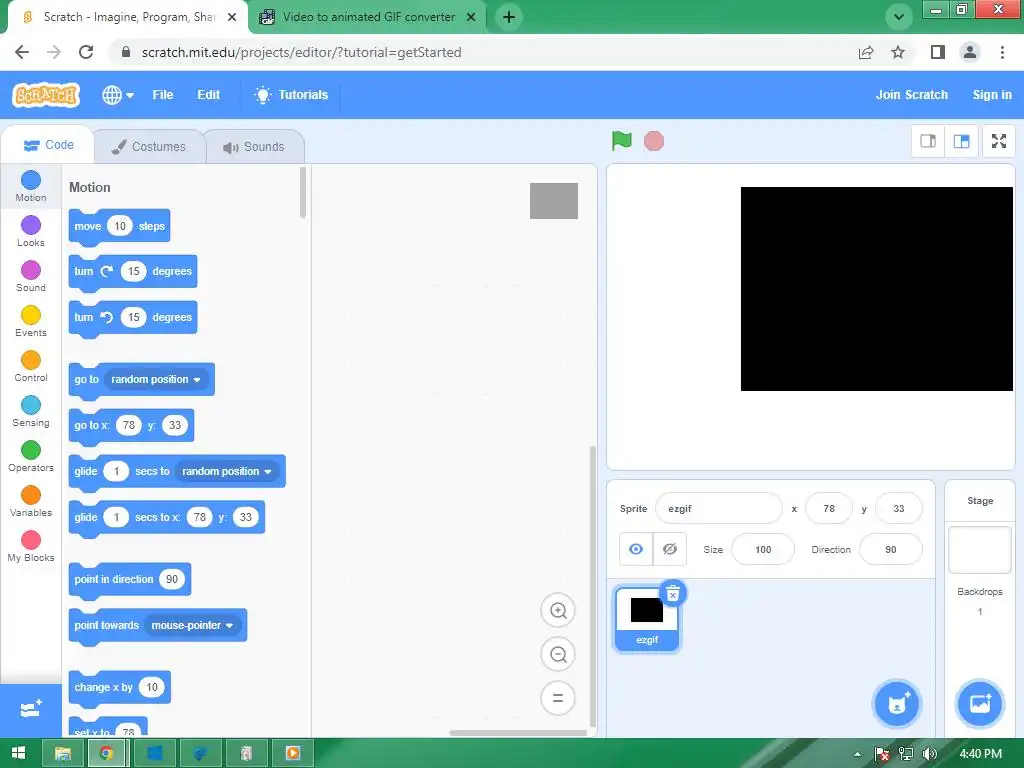Select the Variables block category
The image size is (1024, 768).
(x=31, y=502)
